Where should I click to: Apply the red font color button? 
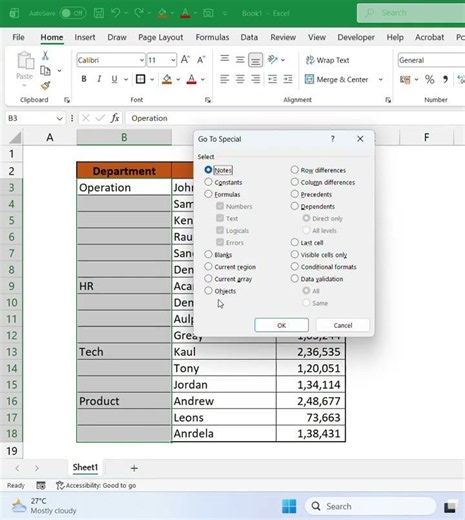point(191,79)
